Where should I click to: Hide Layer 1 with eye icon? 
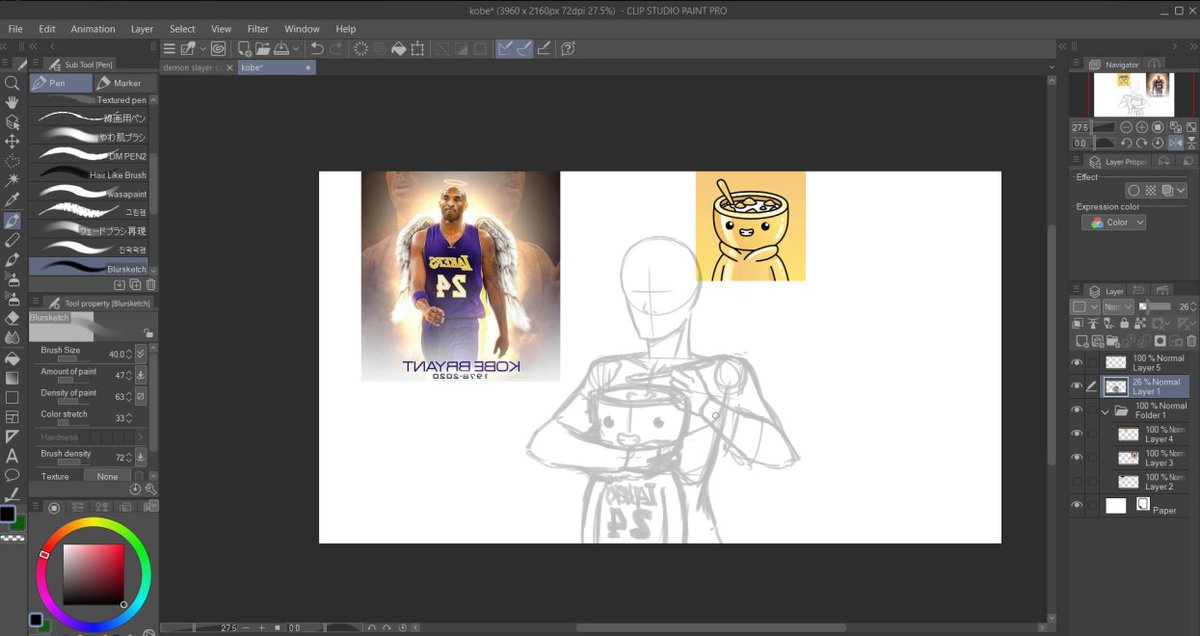point(1077,386)
